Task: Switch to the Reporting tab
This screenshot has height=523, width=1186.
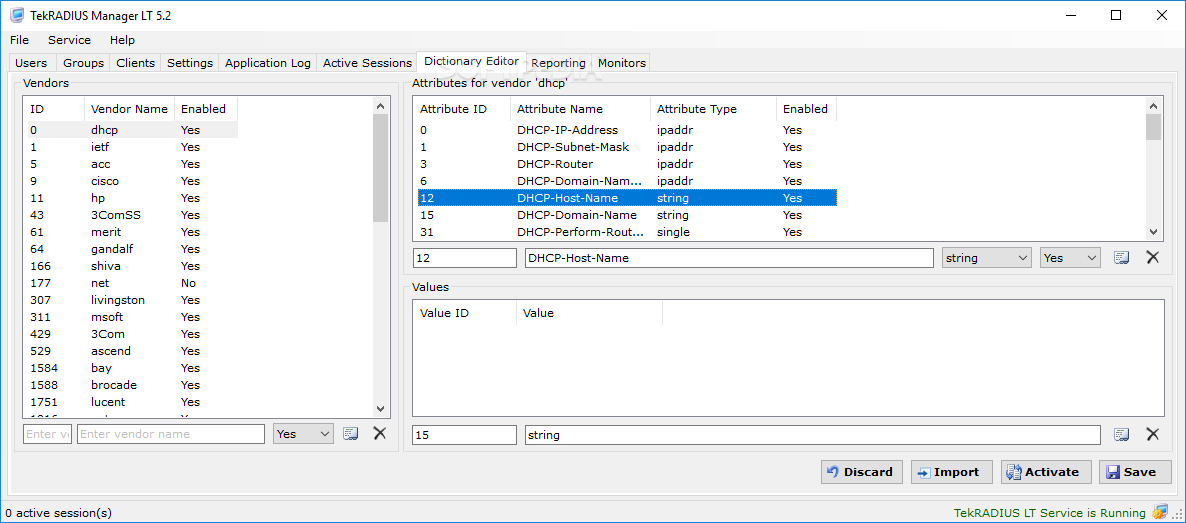Action: [558, 63]
